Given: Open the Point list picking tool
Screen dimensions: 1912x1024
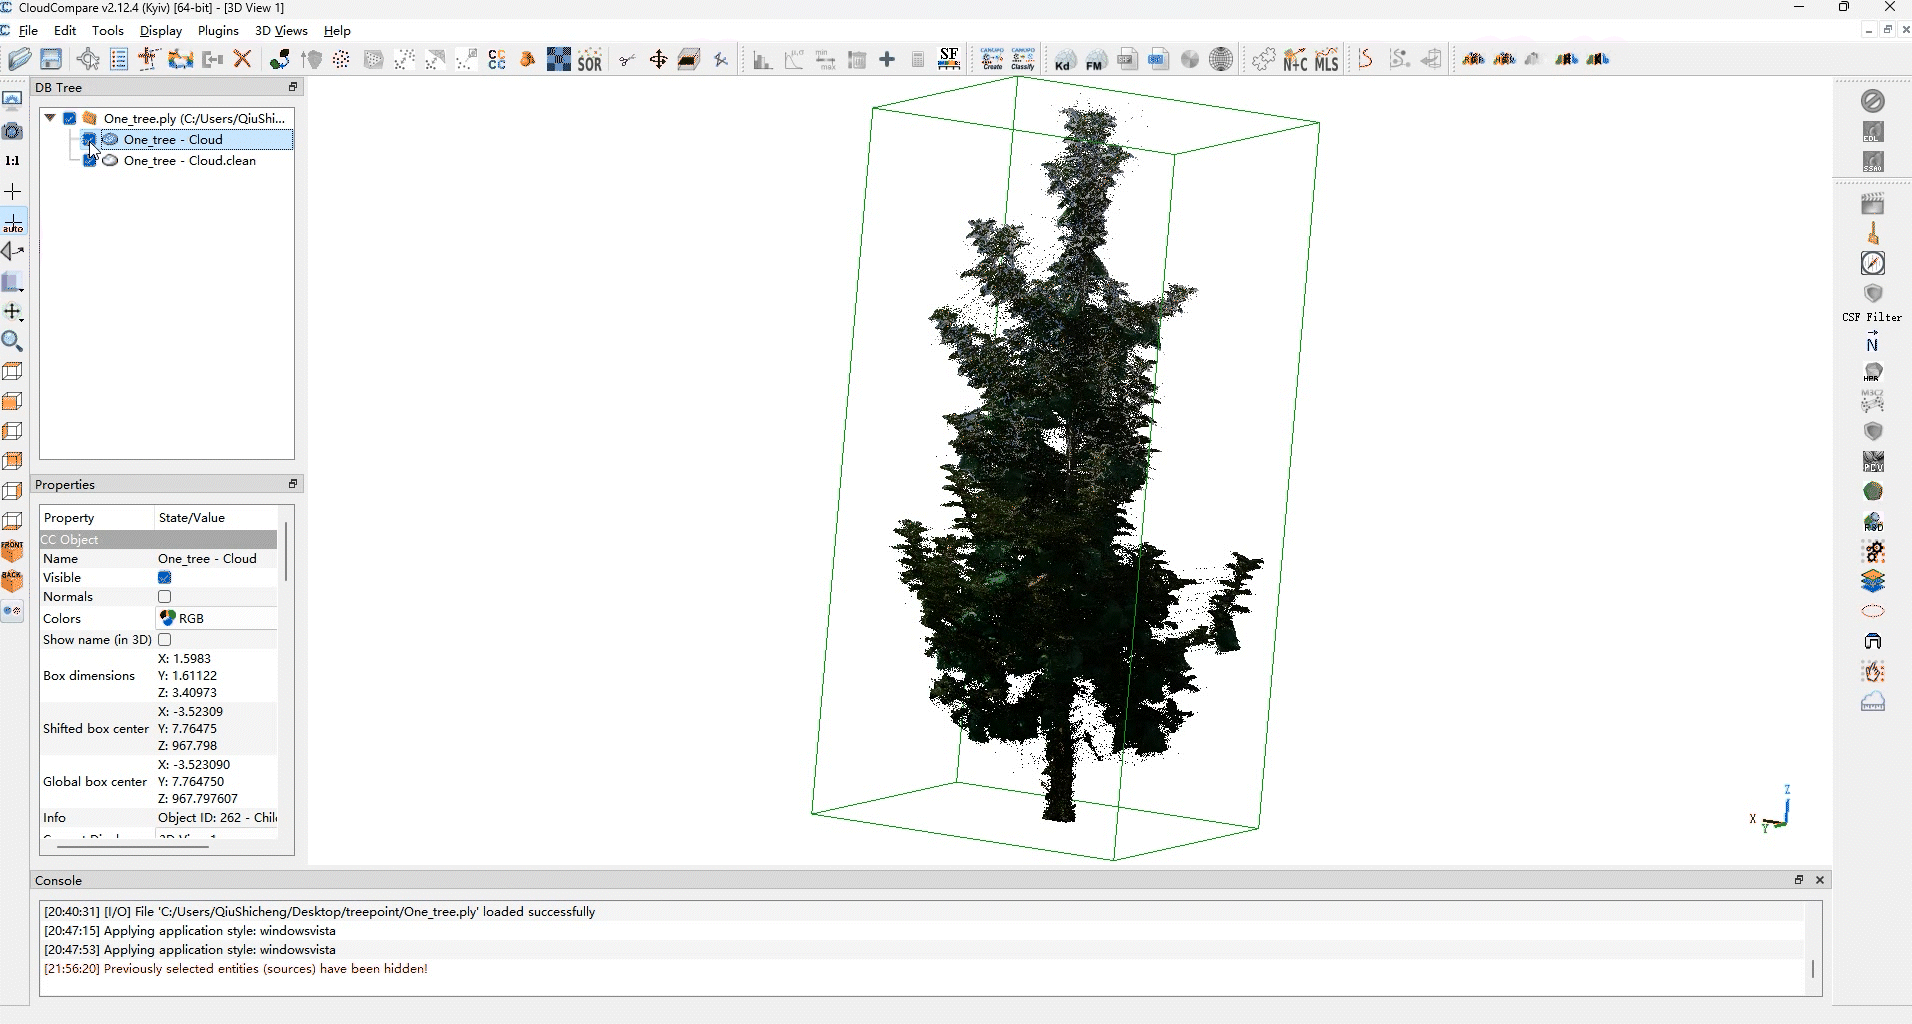Looking at the screenshot, I should pos(119,60).
